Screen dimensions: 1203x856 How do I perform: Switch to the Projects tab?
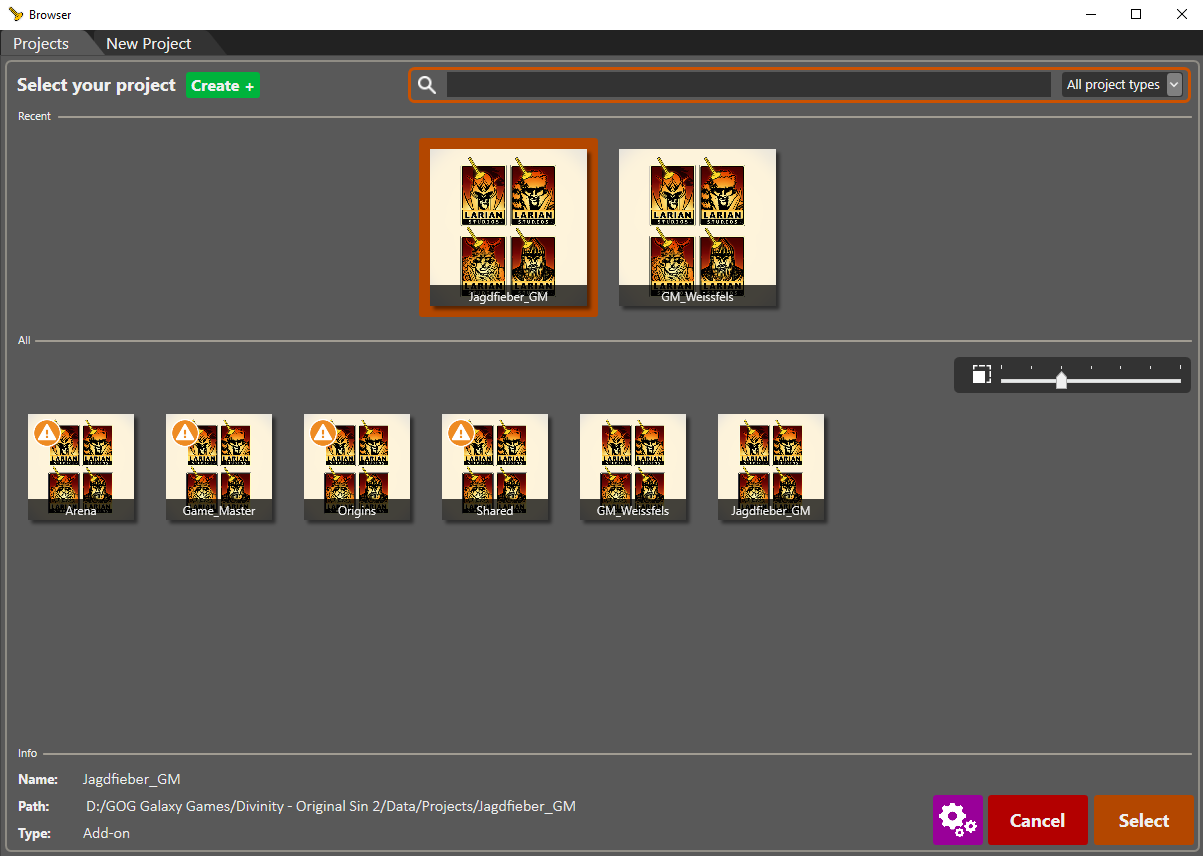click(x=41, y=43)
